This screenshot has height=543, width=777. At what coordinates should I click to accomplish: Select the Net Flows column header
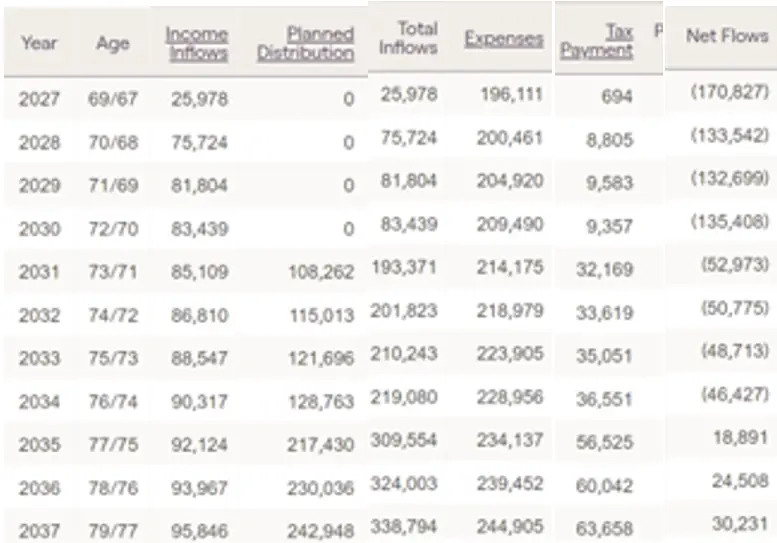coord(727,36)
